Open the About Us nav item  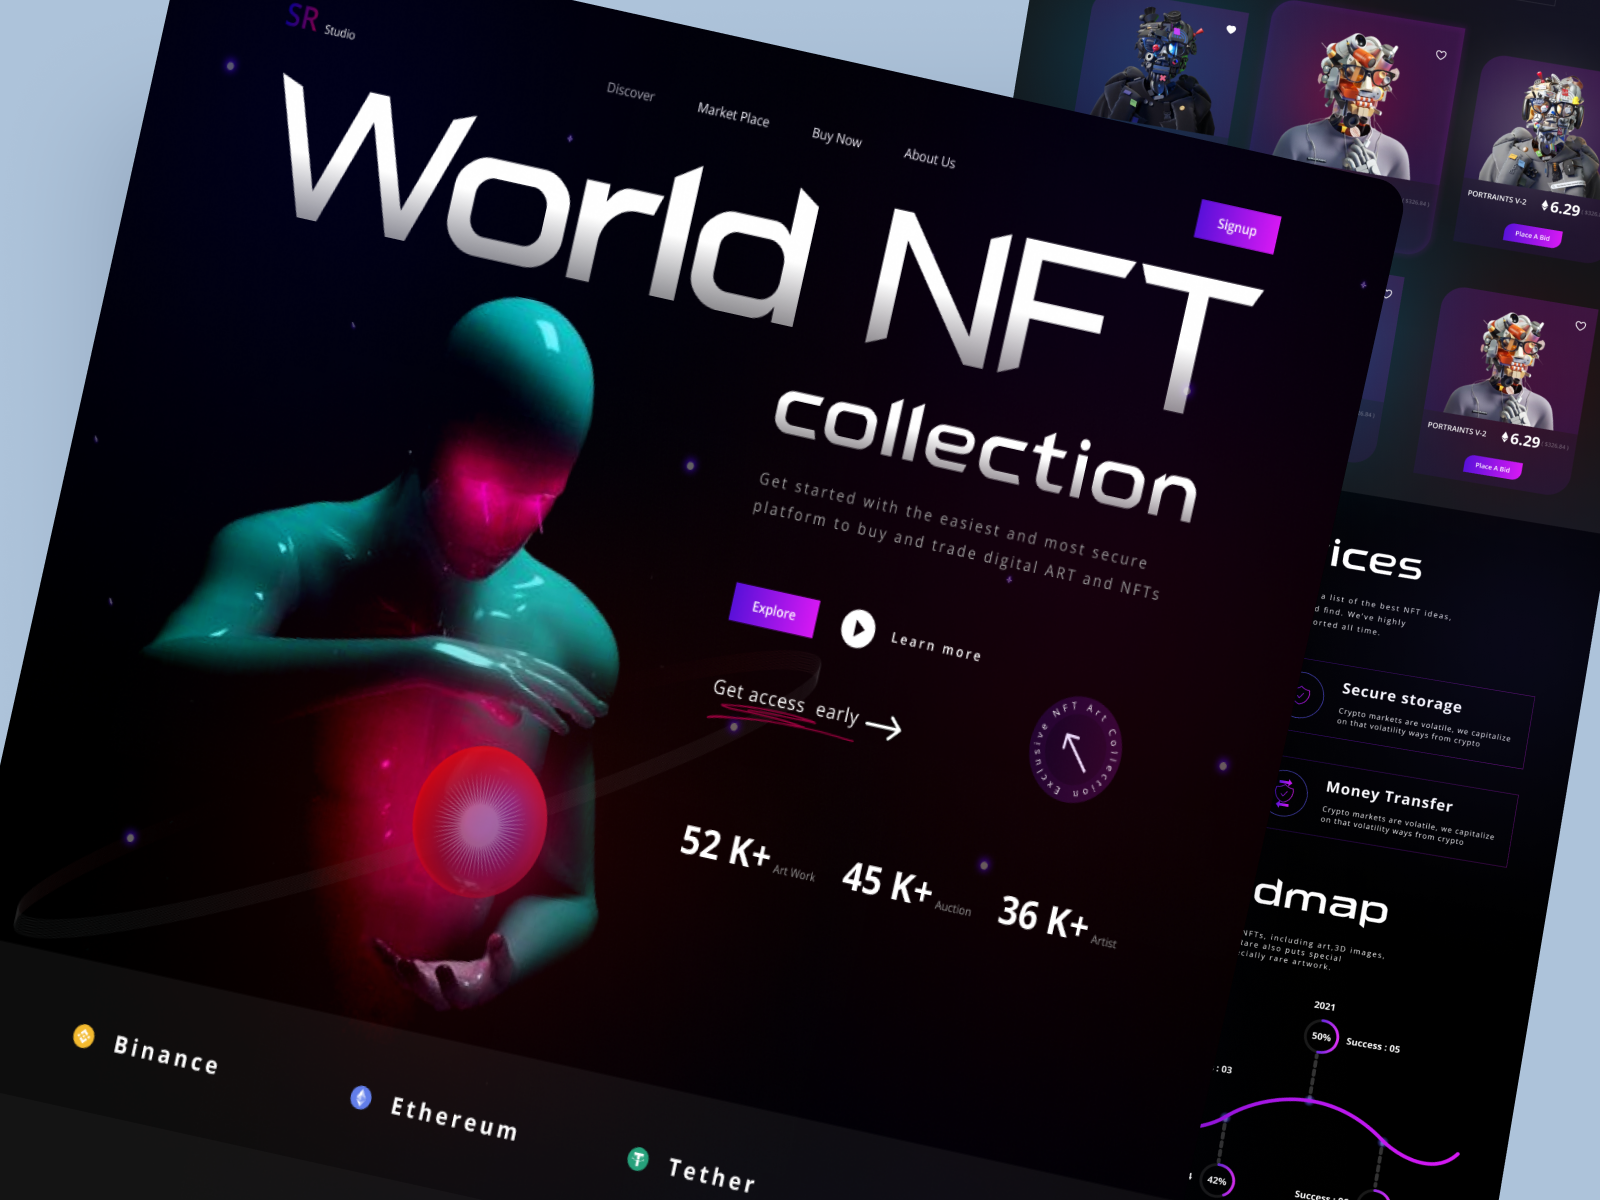(x=929, y=158)
